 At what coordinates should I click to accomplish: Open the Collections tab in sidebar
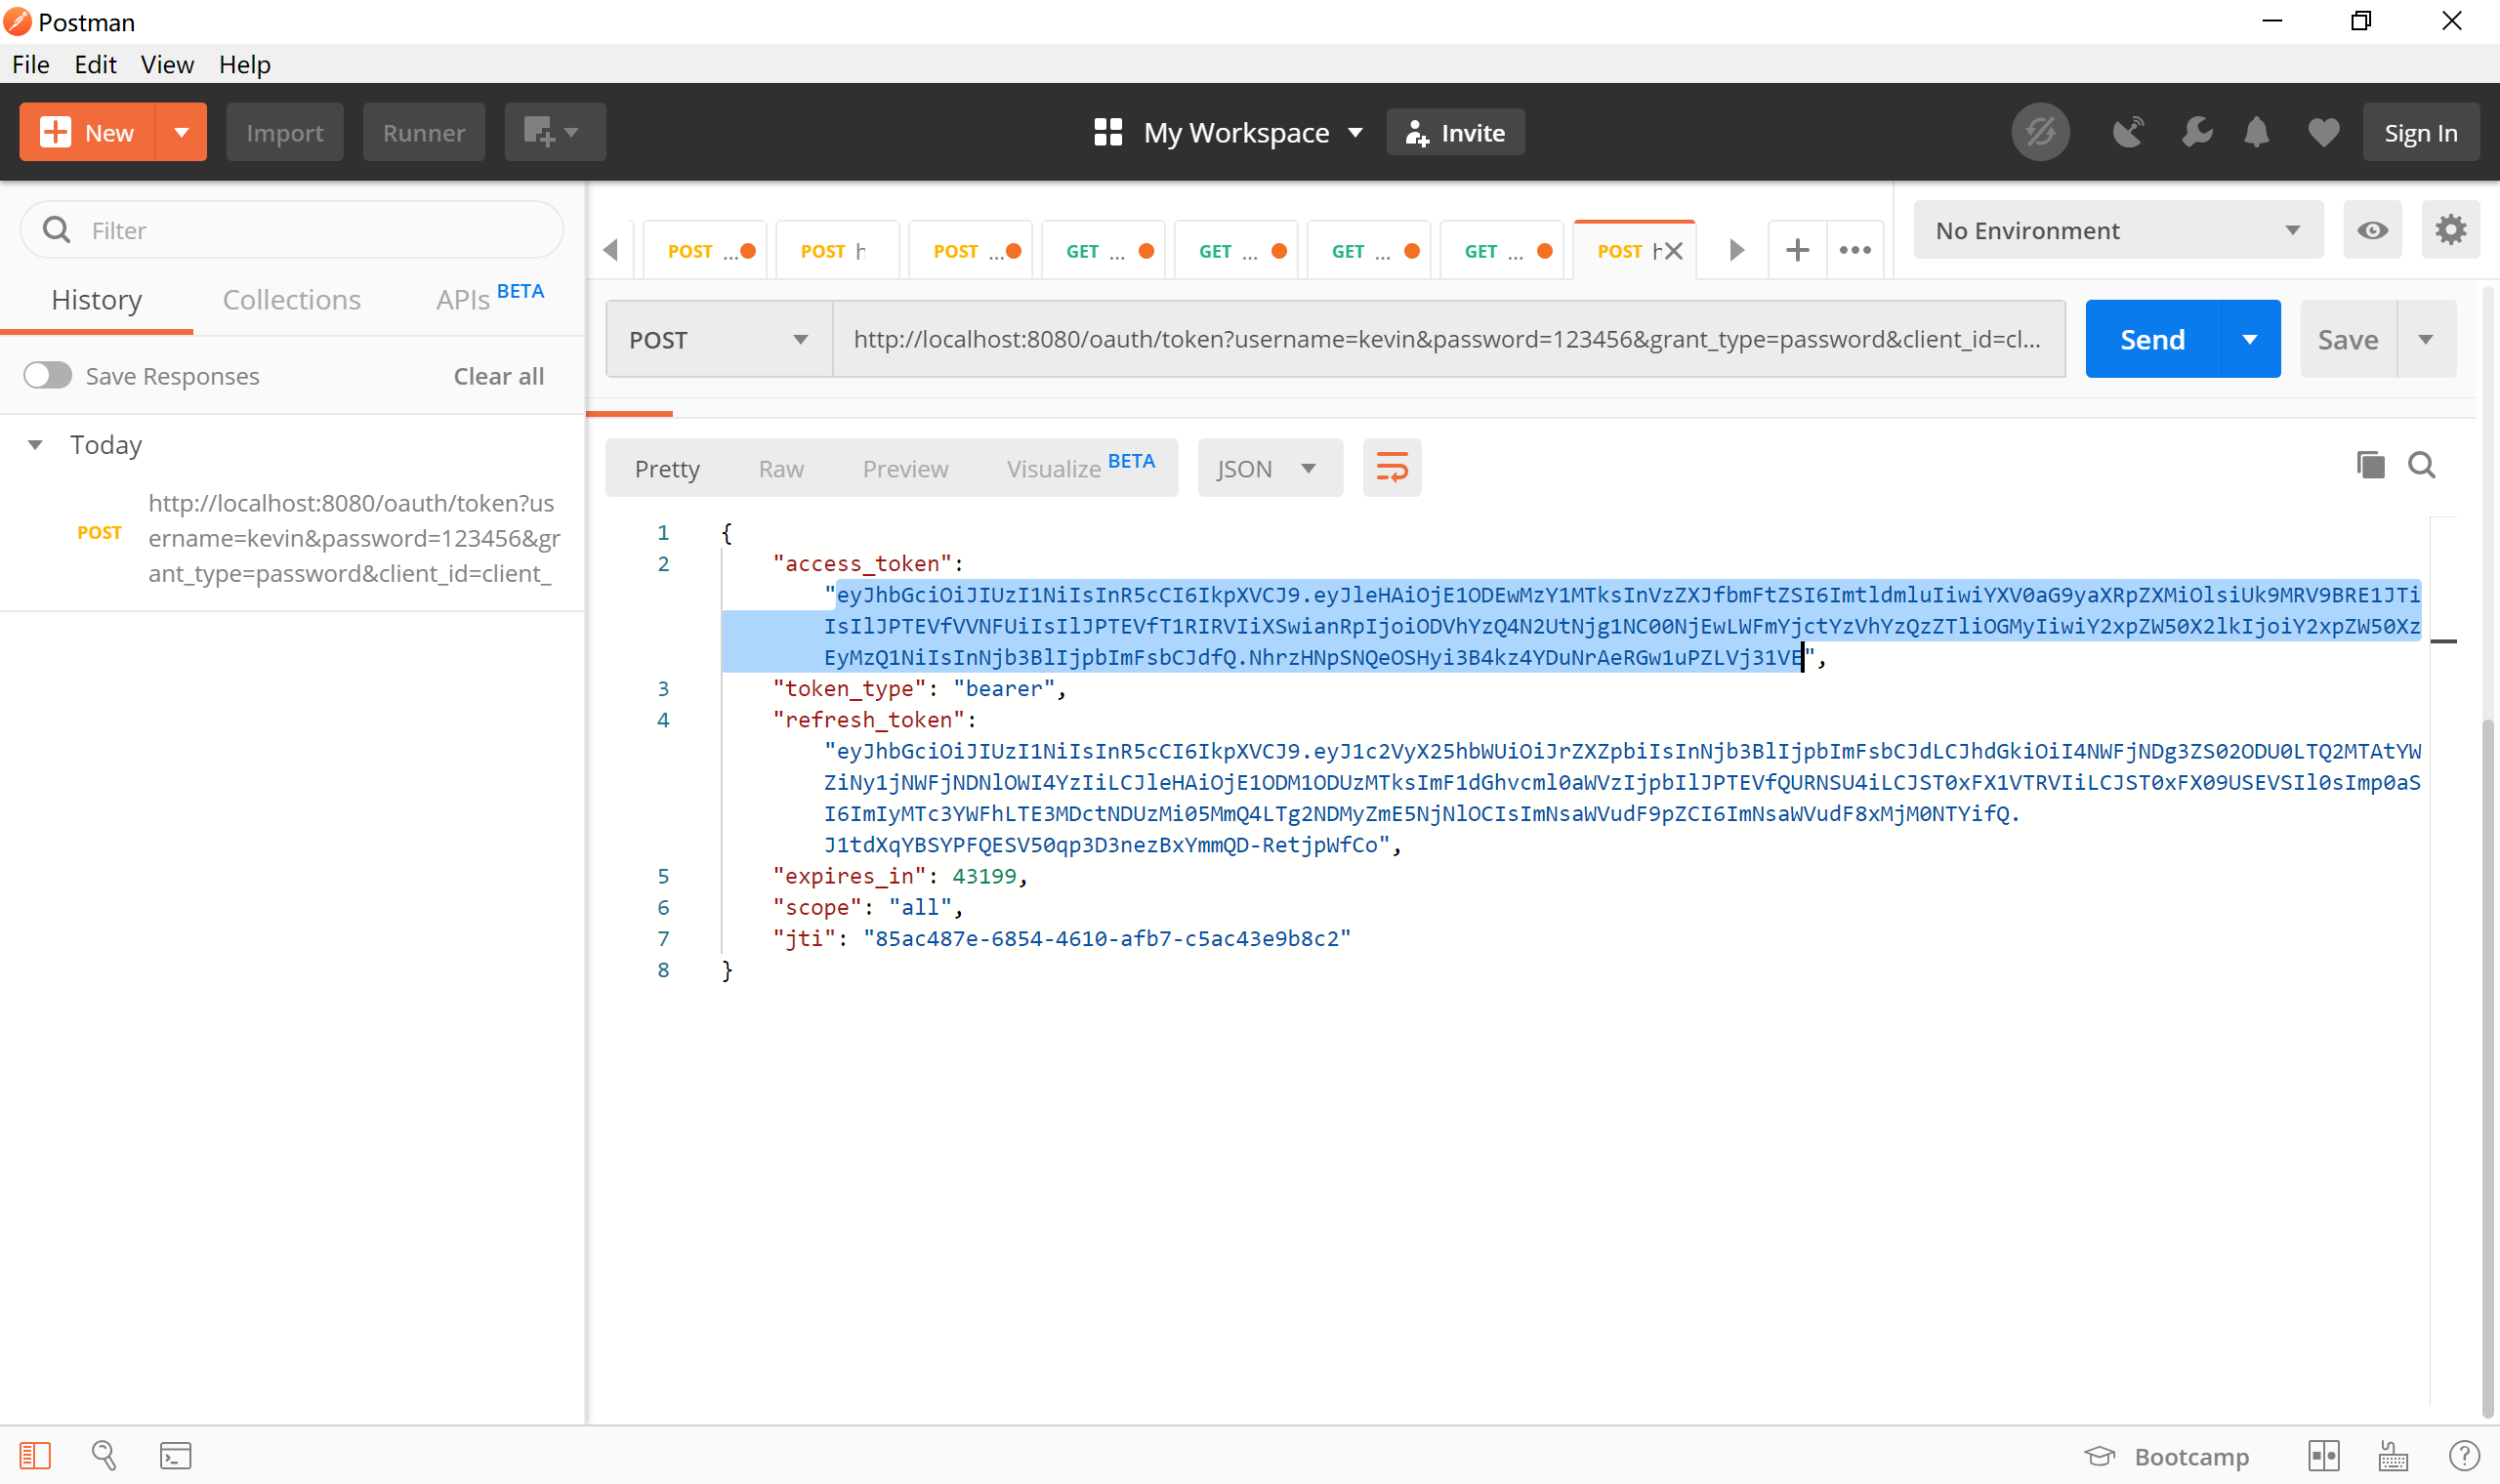click(x=292, y=297)
